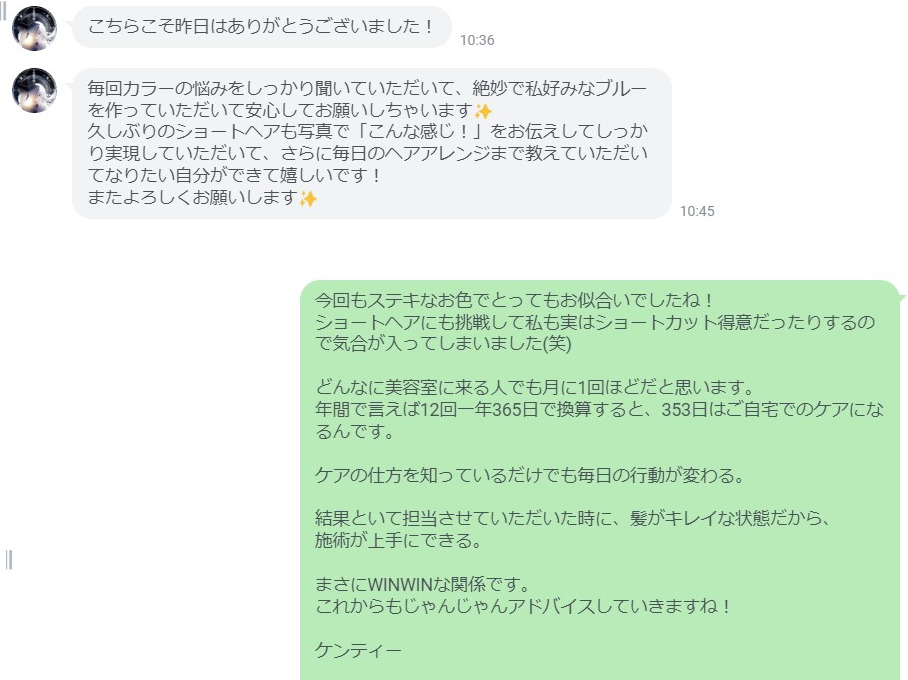The width and height of the screenshot is (908, 680).
Task: Click the sparkle emoji after お願いしちゃいます
Action: (x=483, y=111)
